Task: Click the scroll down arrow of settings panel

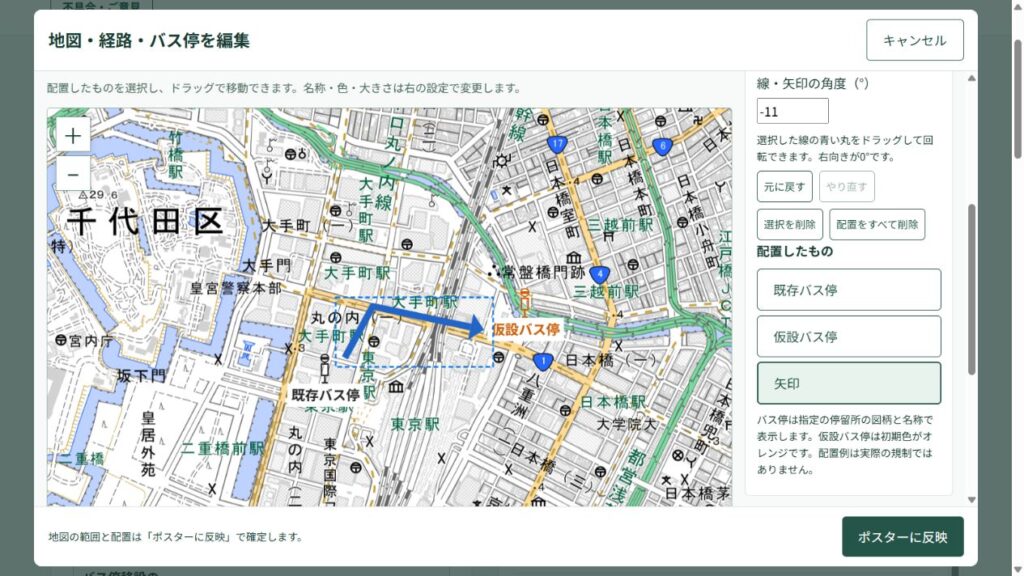Action: click(x=971, y=500)
